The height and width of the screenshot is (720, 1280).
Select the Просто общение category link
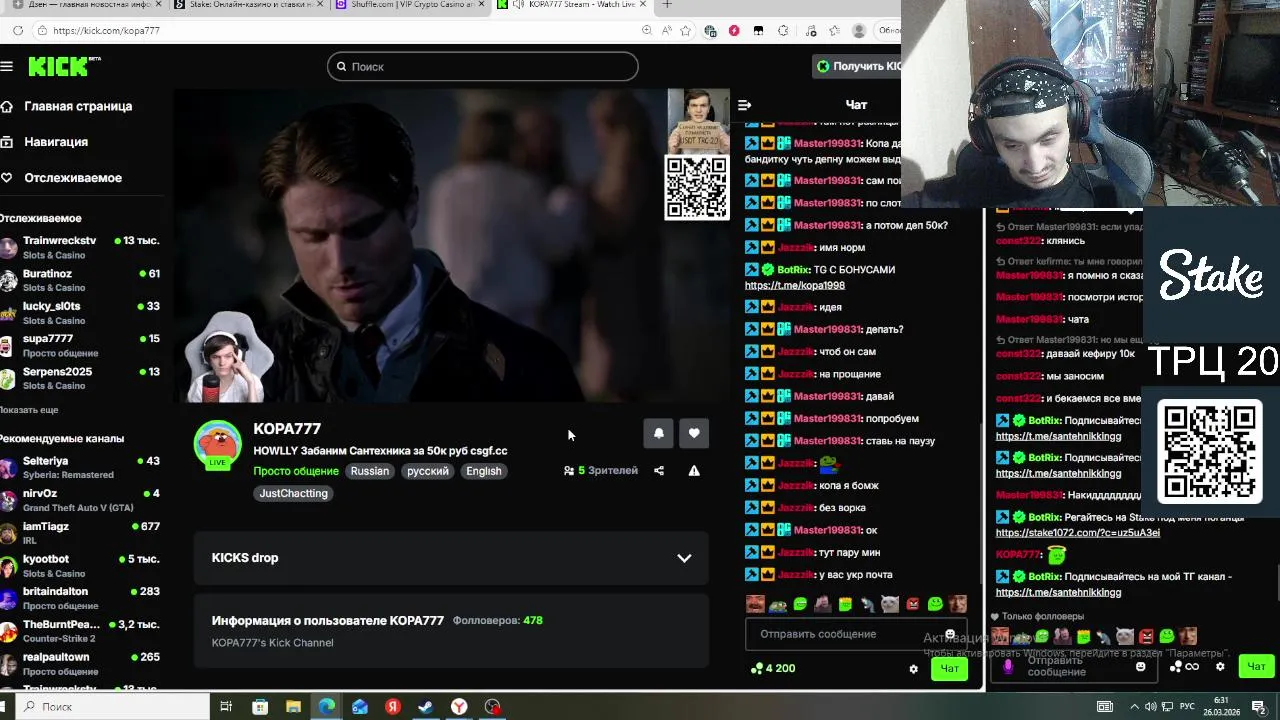click(296, 471)
